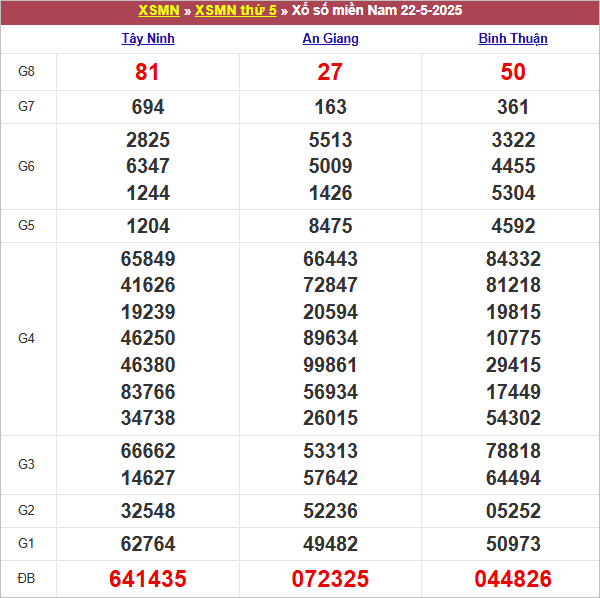Screen dimensions: 600x598
Task: Click G3 number 66662
Action: 148,451
